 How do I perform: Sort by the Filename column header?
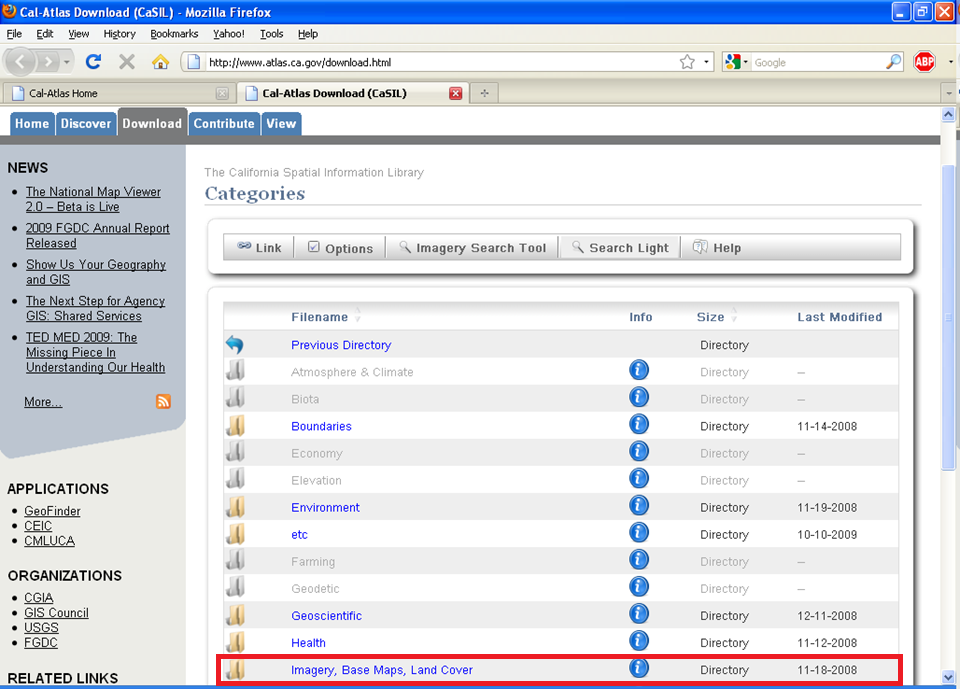point(320,317)
